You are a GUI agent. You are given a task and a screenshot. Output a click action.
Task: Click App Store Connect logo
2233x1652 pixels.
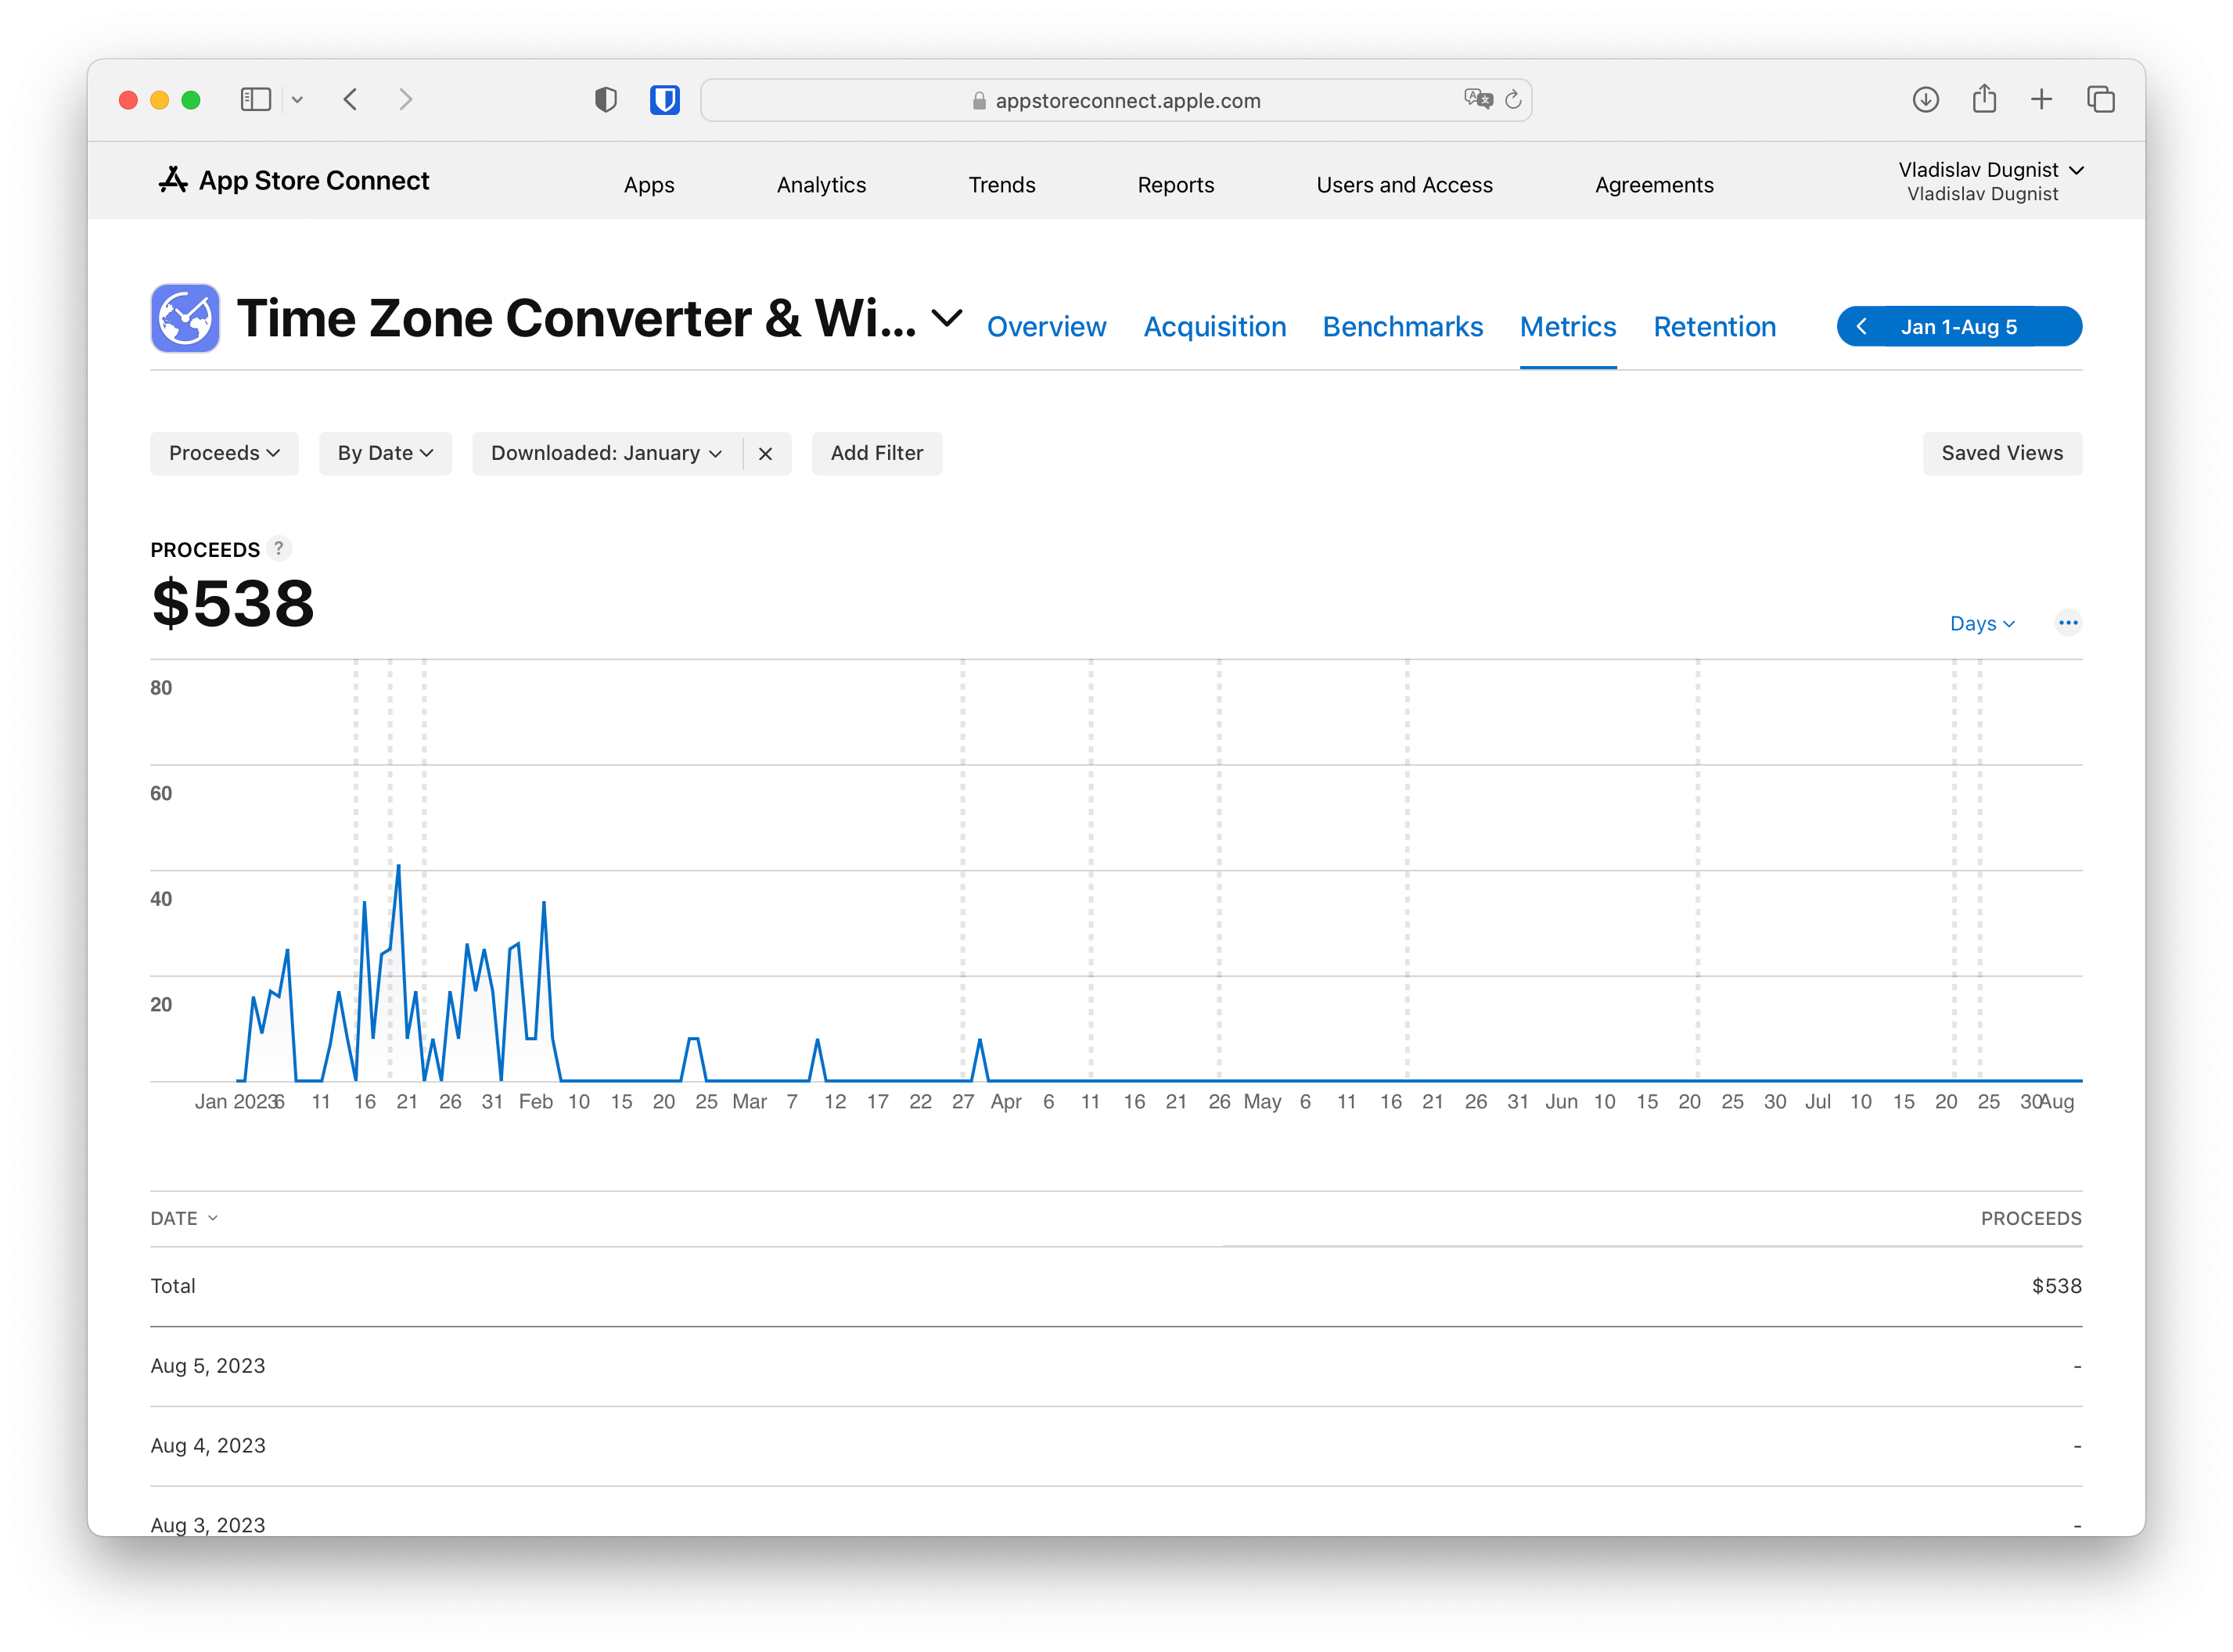click(294, 181)
